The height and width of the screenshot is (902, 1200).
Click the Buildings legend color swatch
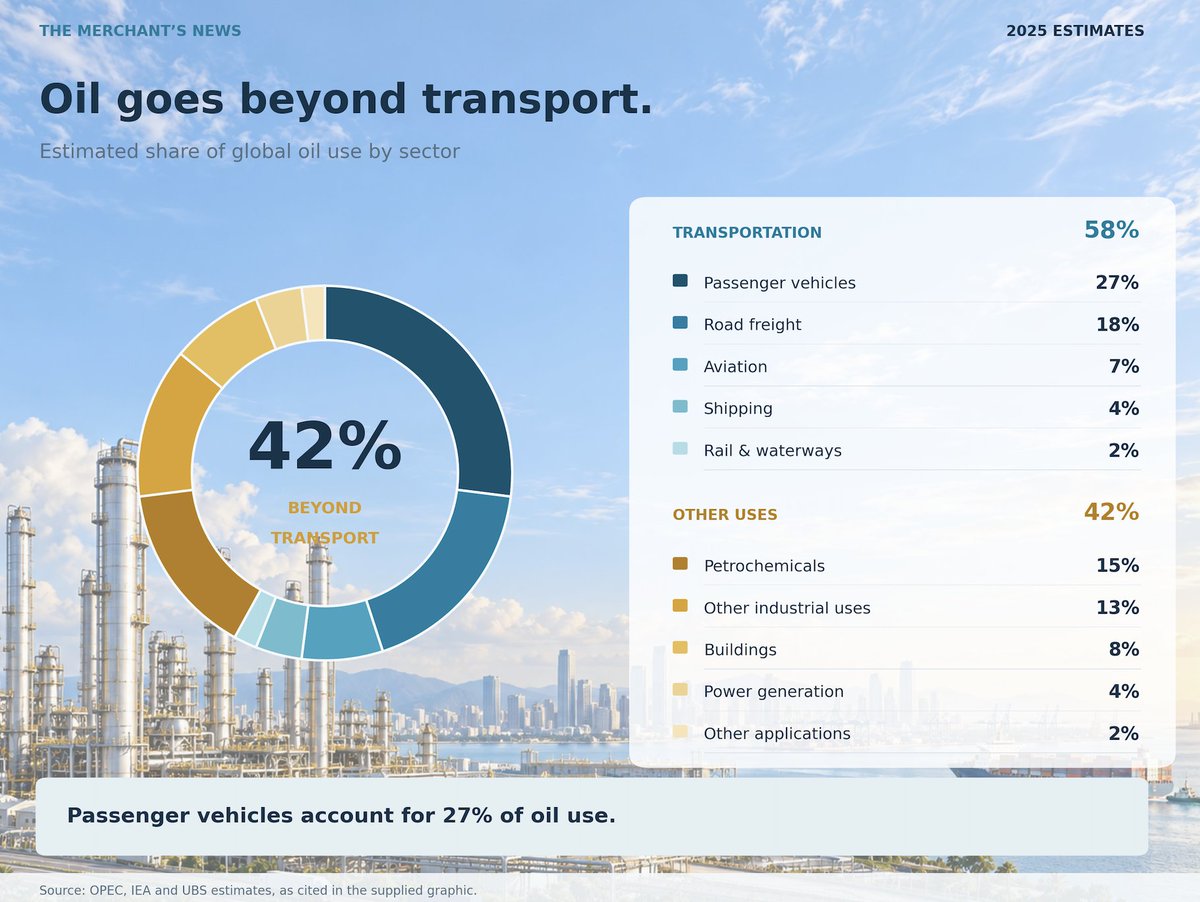point(680,649)
